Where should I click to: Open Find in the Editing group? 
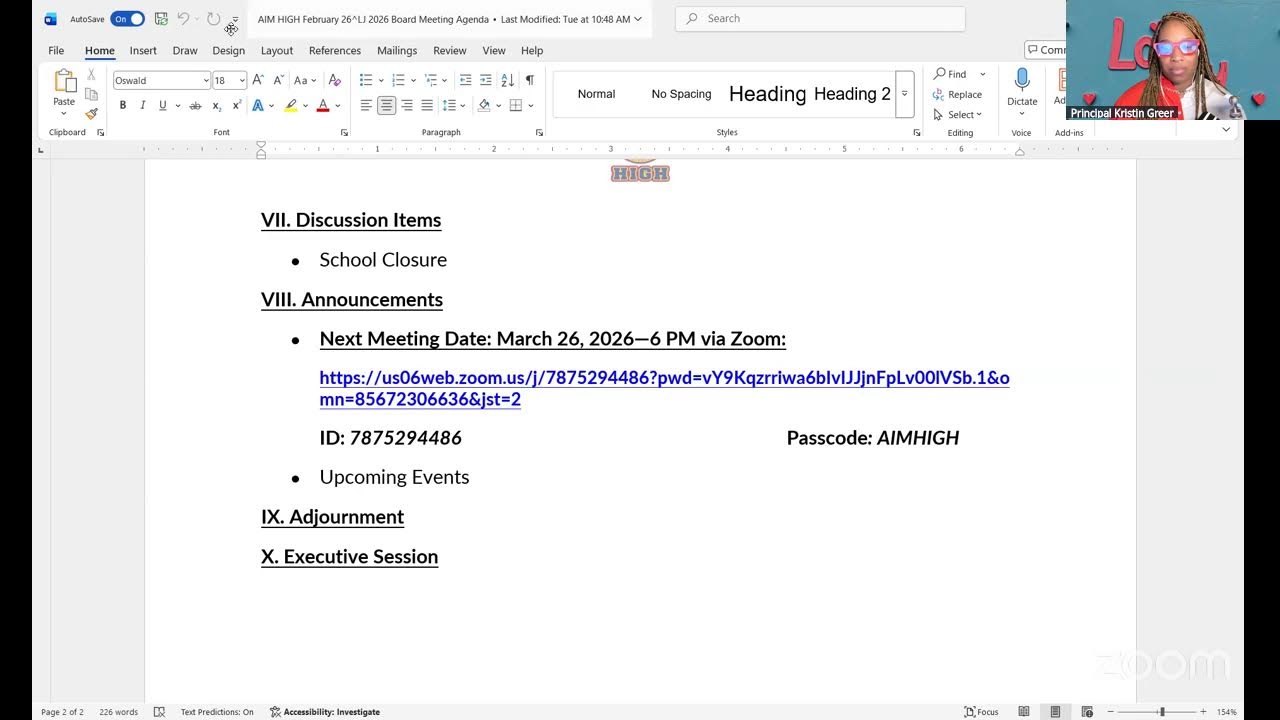[x=950, y=74]
